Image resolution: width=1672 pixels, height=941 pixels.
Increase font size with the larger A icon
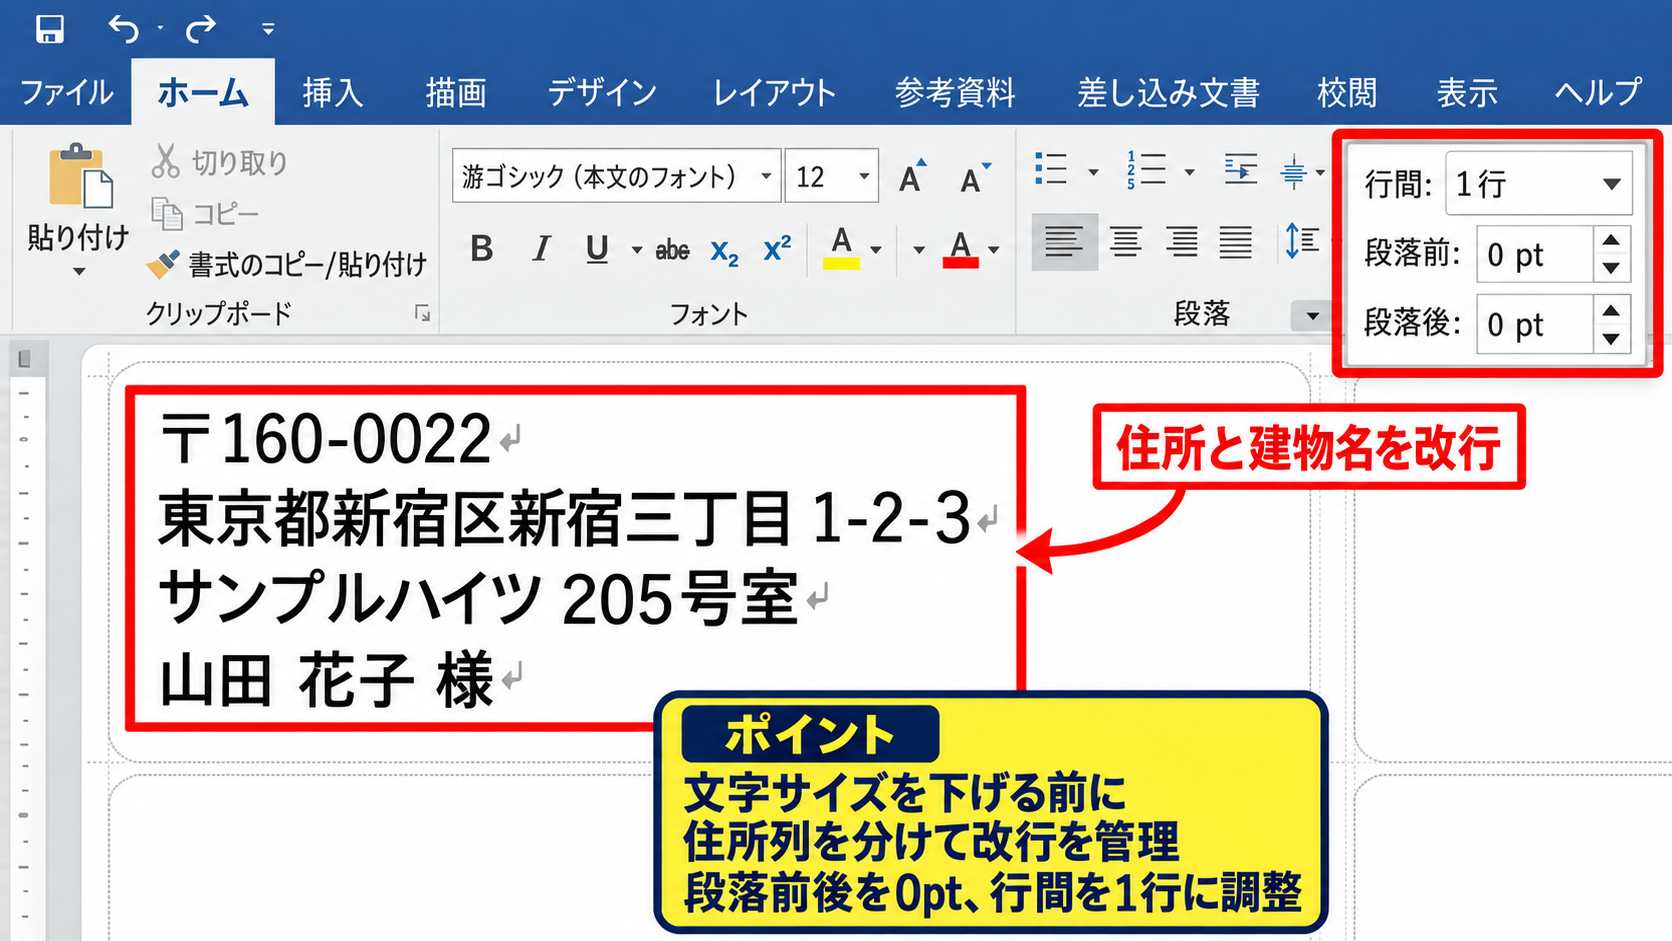(913, 176)
